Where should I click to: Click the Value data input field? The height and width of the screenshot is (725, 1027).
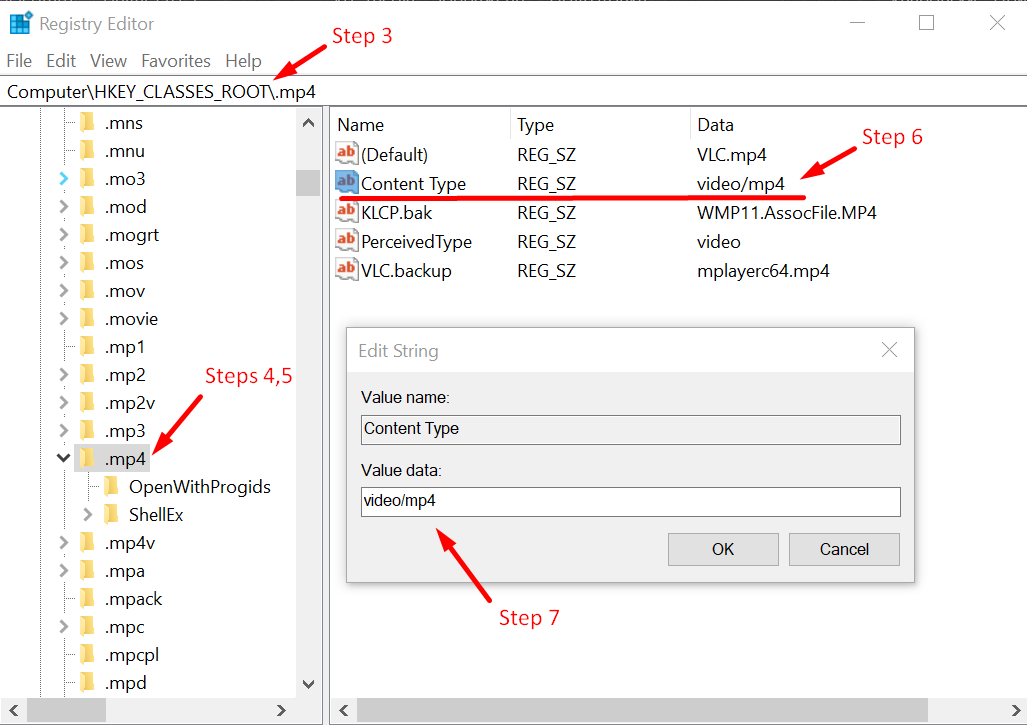pyautogui.click(x=631, y=502)
